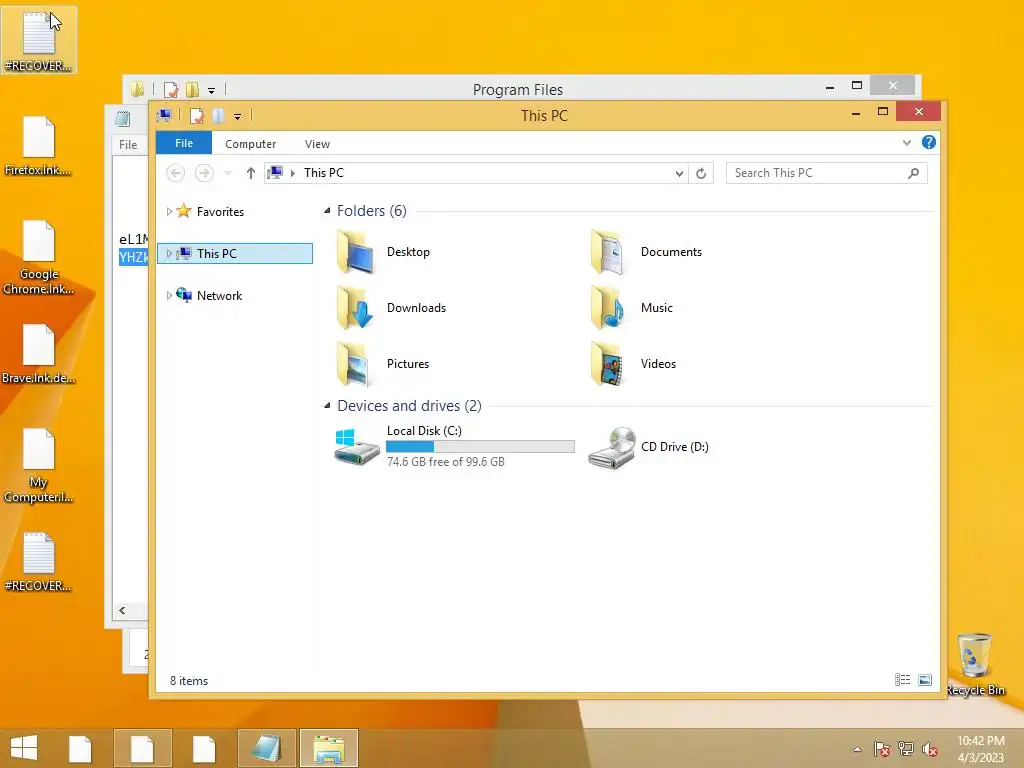The height and width of the screenshot is (768, 1024).
Task: Open the Downloads folder
Action: tap(391, 308)
